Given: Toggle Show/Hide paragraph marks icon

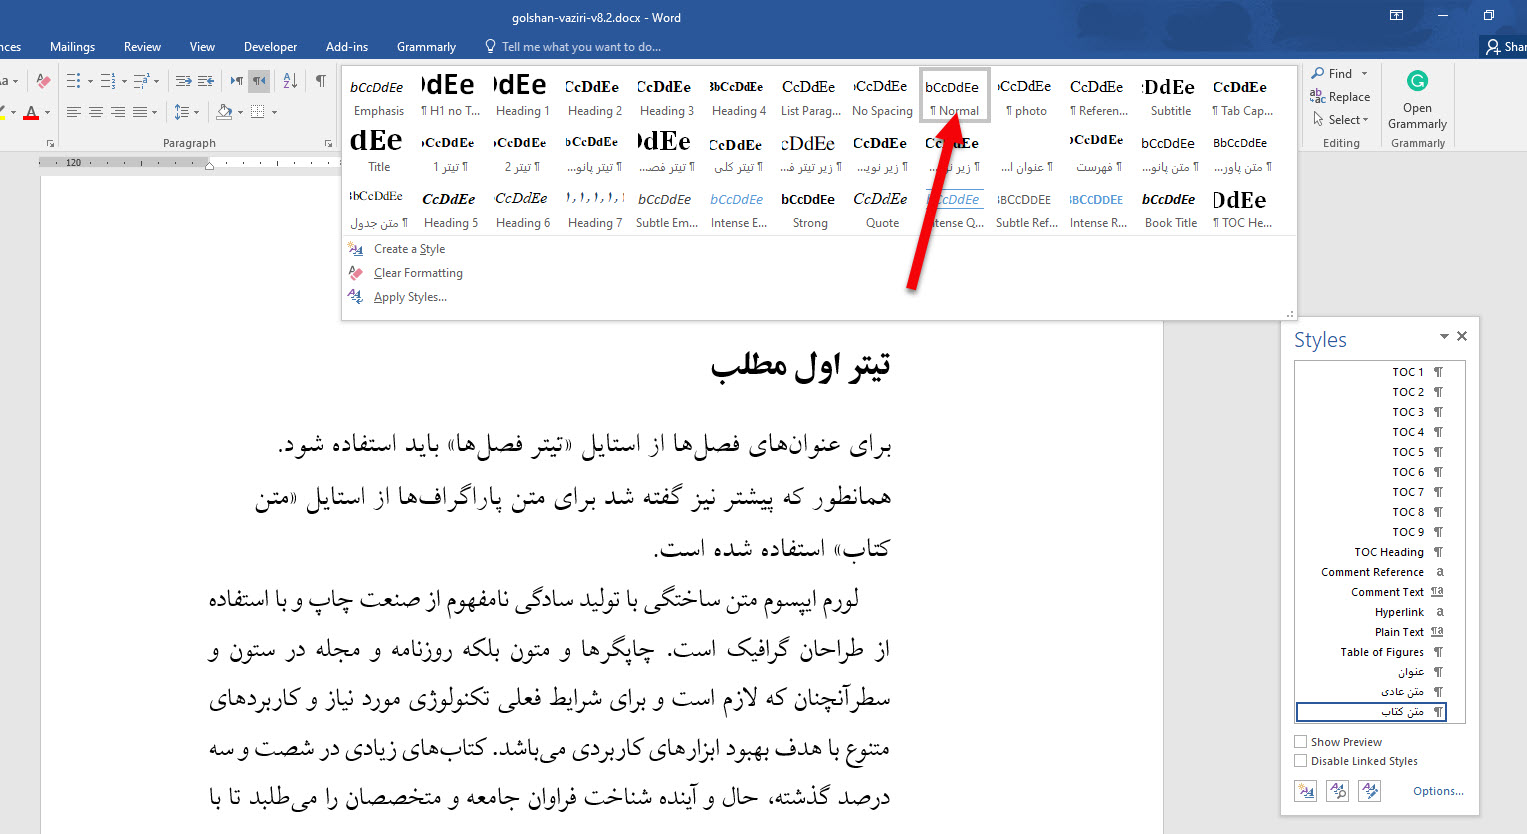Looking at the screenshot, I should 321,81.
